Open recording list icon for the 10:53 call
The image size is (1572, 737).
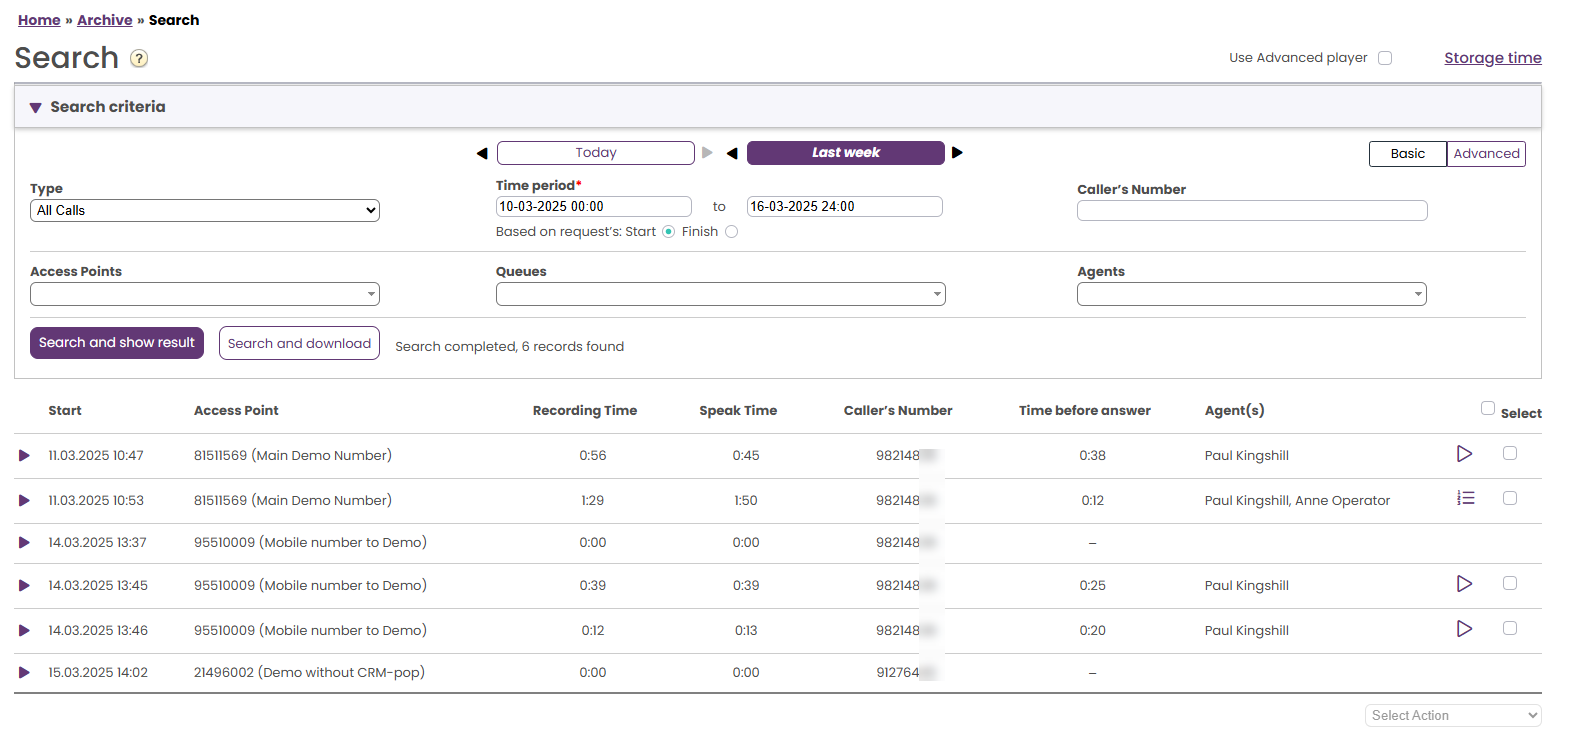pos(1465,498)
